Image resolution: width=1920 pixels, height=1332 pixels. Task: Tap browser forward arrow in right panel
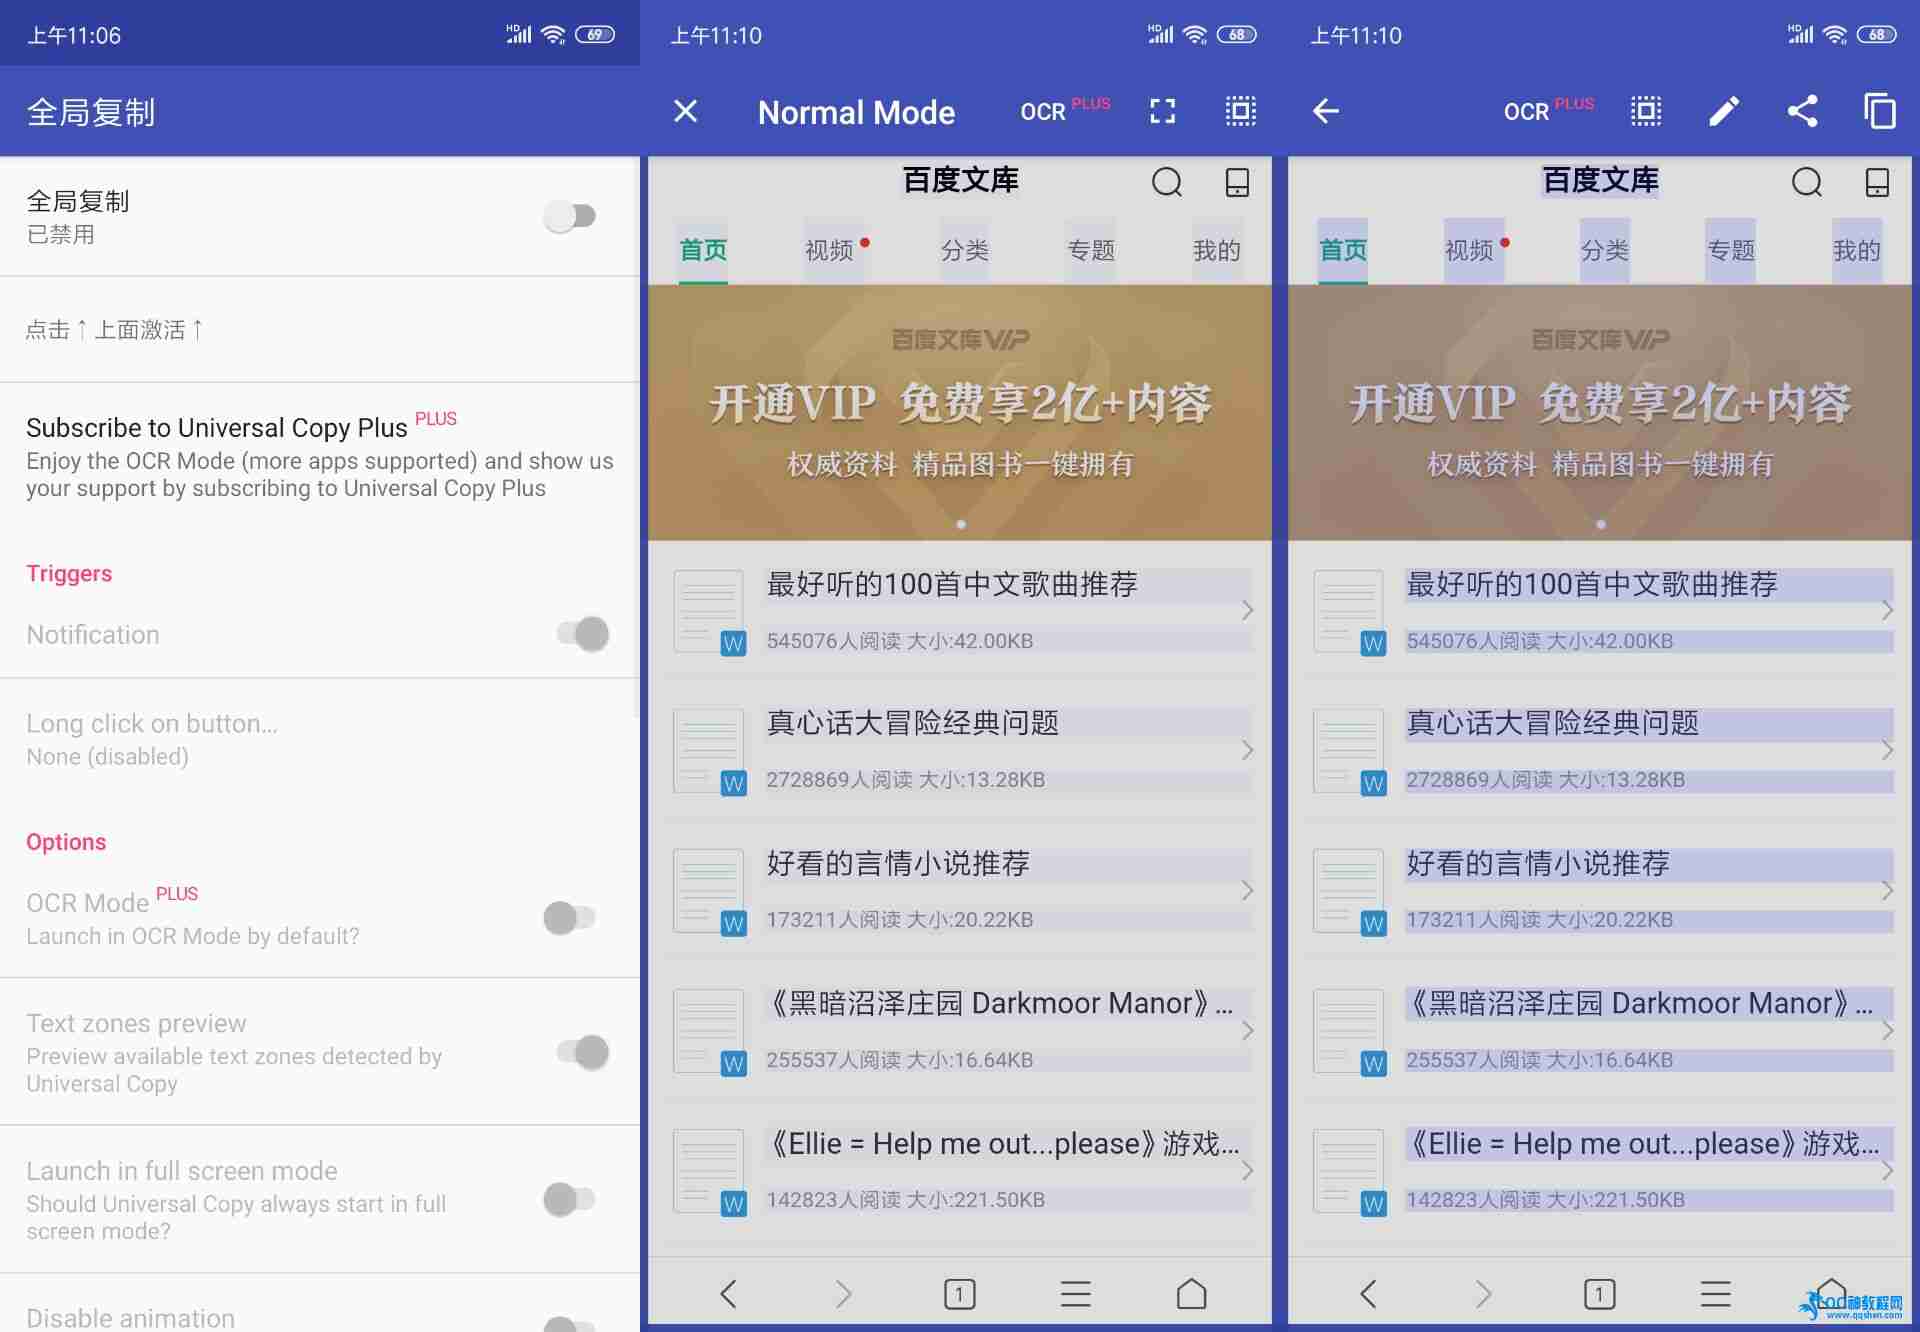point(1484,1294)
